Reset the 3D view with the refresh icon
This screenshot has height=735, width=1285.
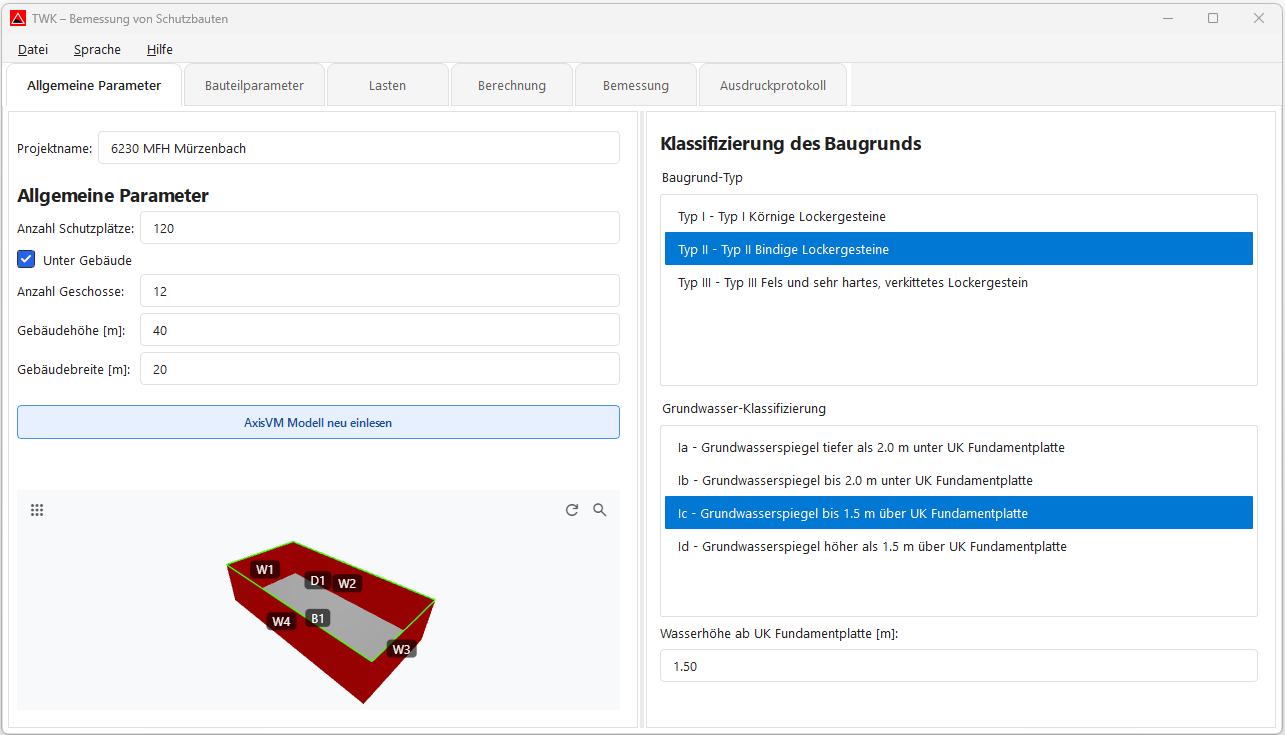(572, 510)
